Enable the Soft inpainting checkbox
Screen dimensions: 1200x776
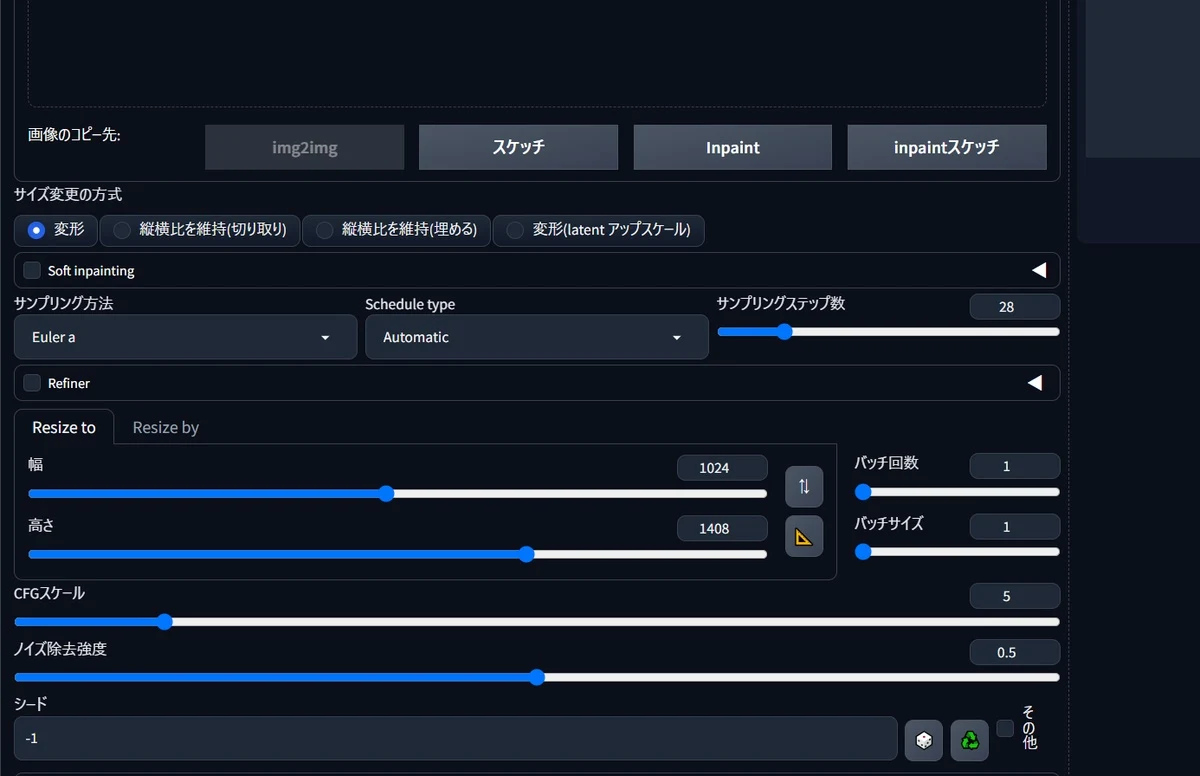pyautogui.click(x=33, y=270)
